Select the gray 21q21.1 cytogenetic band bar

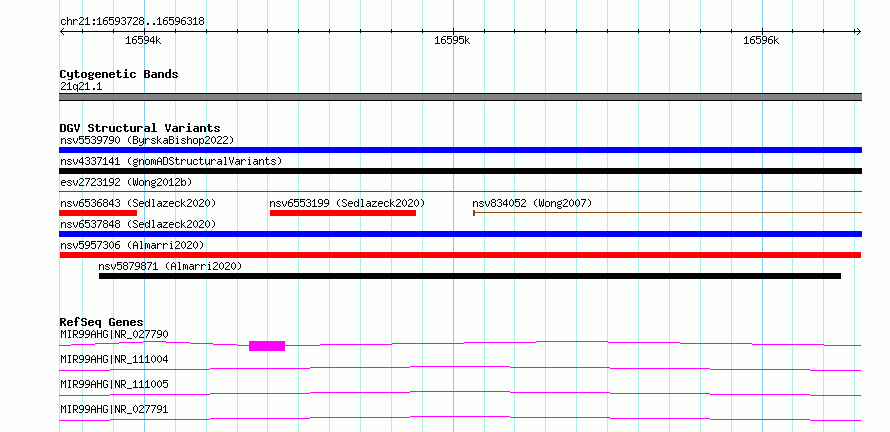(460, 97)
